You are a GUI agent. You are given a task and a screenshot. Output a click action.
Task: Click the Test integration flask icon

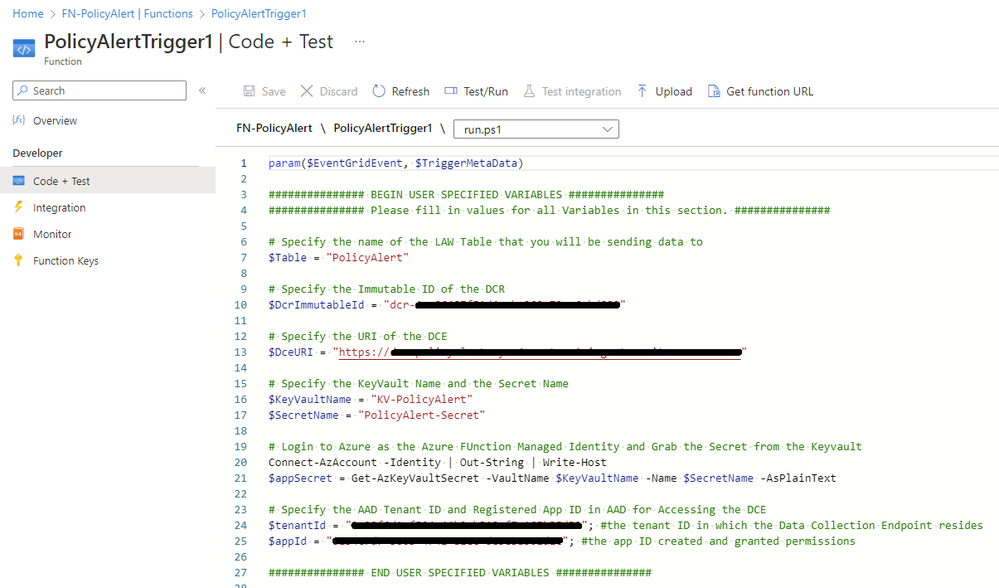pos(529,91)
